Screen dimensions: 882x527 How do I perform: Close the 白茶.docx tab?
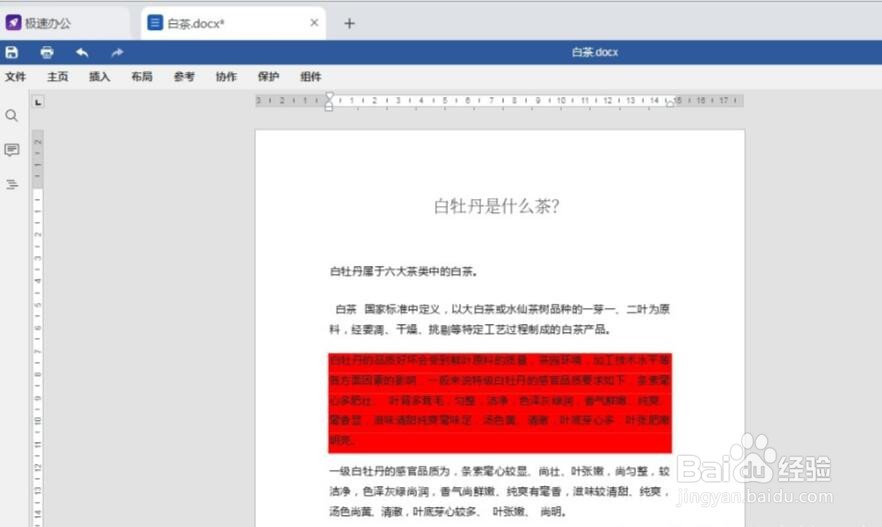pos(314,22)
